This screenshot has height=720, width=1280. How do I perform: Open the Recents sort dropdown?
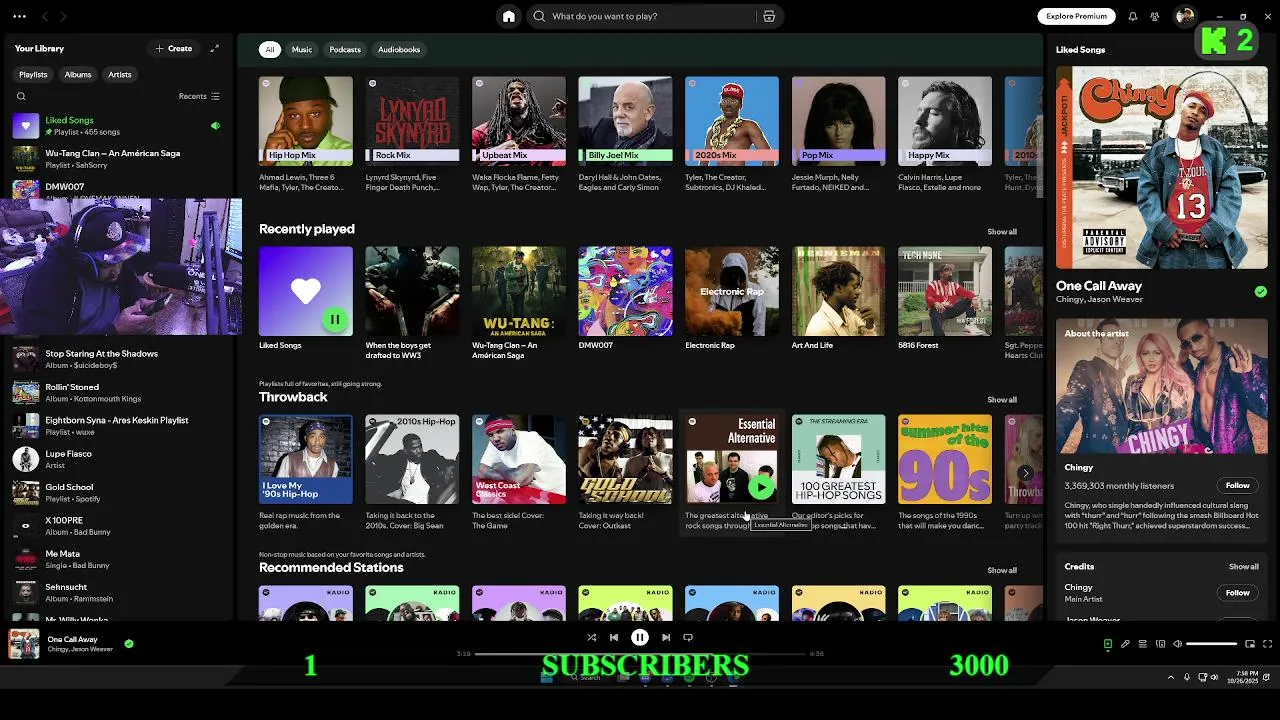(199, 96)
